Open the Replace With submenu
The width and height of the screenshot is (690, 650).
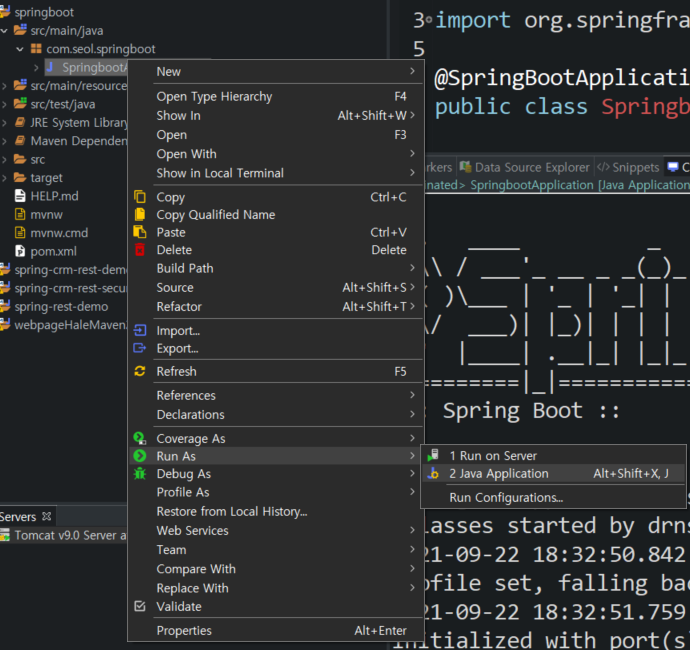(275, 588)
